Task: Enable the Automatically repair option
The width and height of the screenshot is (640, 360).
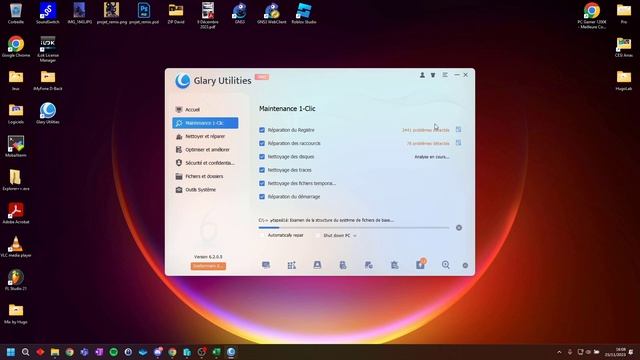Action: [262, 236]
